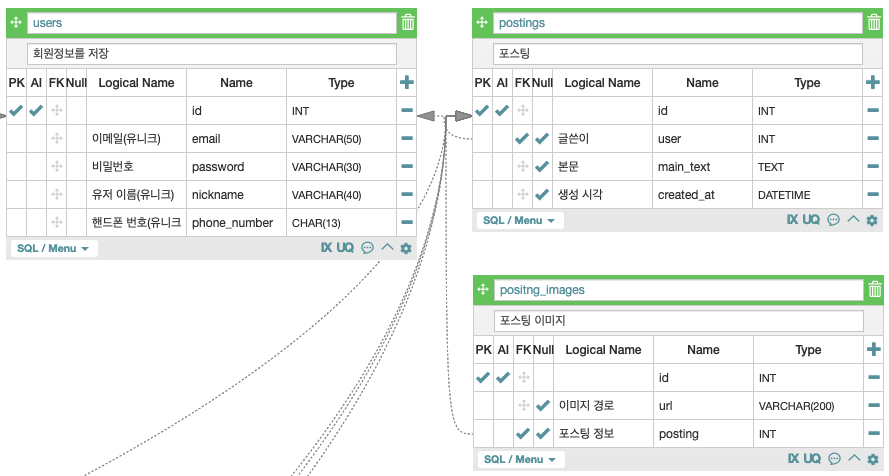The width and height of the screenshot is (889, 476).
Task: Select the VARCHAR(200) type cell
Action: 809,406
